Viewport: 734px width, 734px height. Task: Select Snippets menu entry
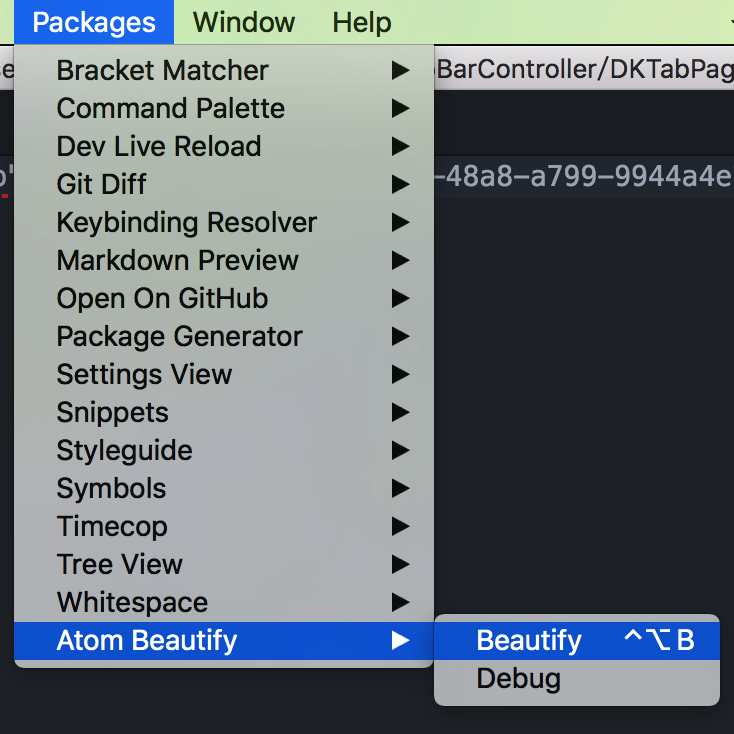[x=224, y=412]
